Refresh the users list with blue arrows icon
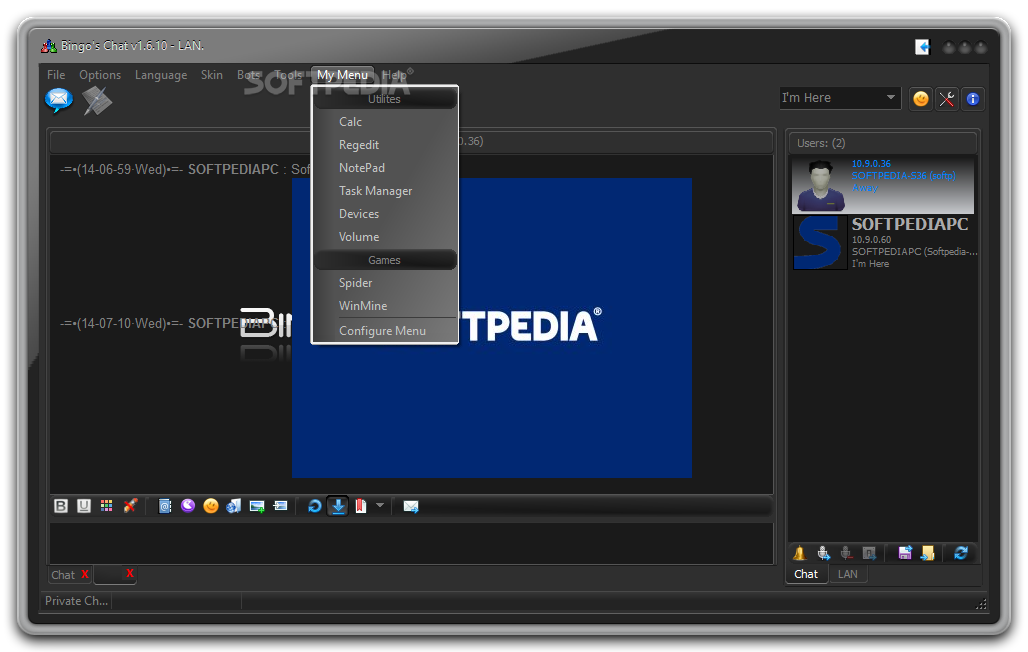Viewport: 1028px width, 652px height. pyautogui.click(x=961, y=553)
